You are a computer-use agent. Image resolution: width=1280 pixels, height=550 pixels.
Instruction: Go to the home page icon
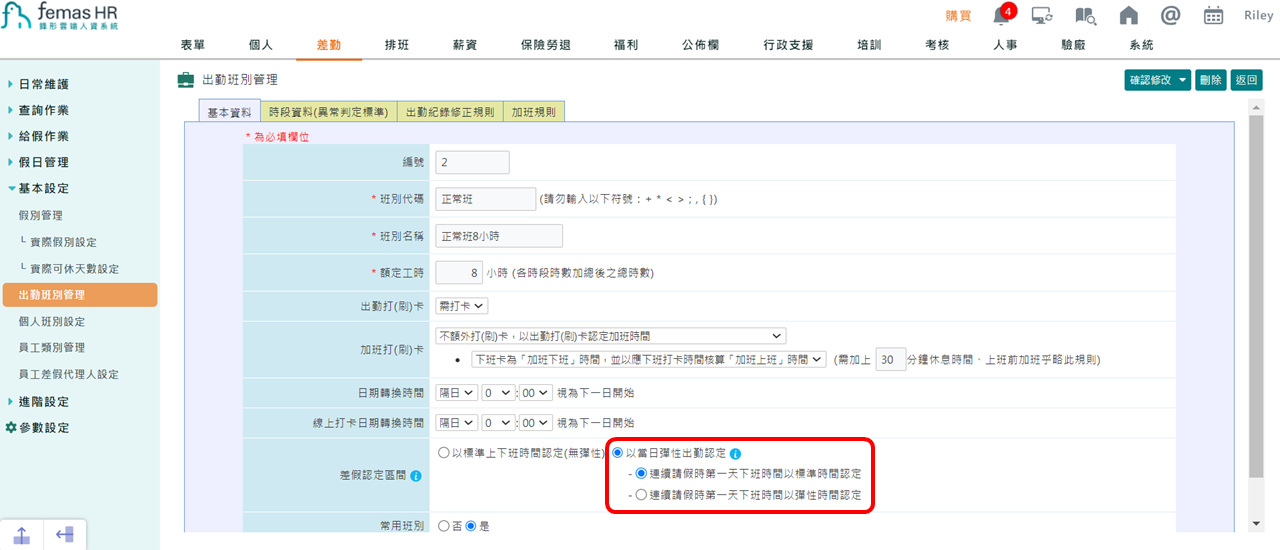[x=1129, y=16]
